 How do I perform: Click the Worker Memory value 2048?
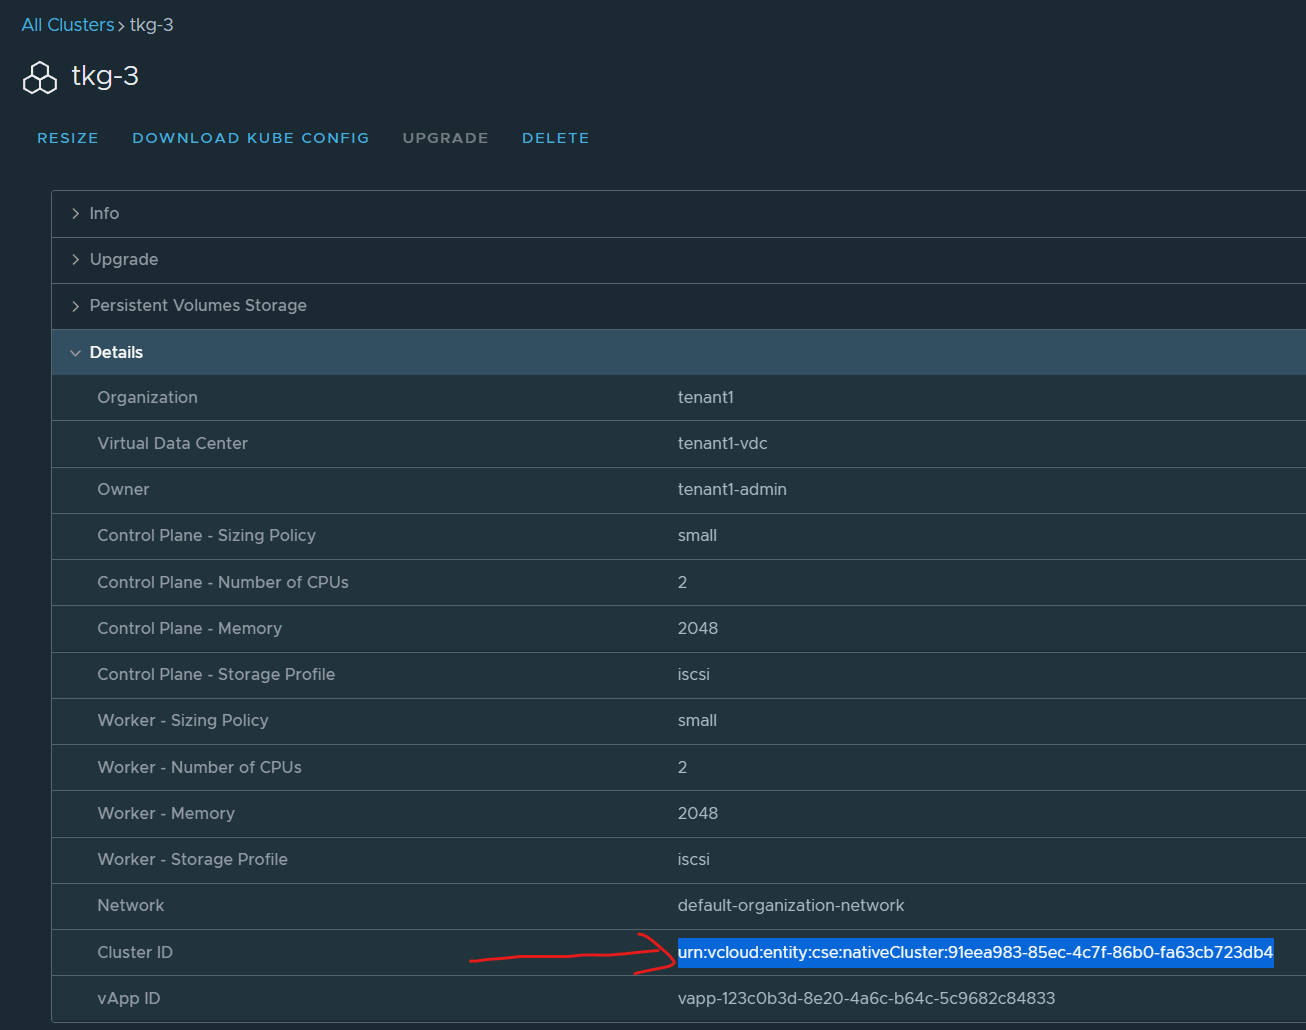tap(697, 813)
